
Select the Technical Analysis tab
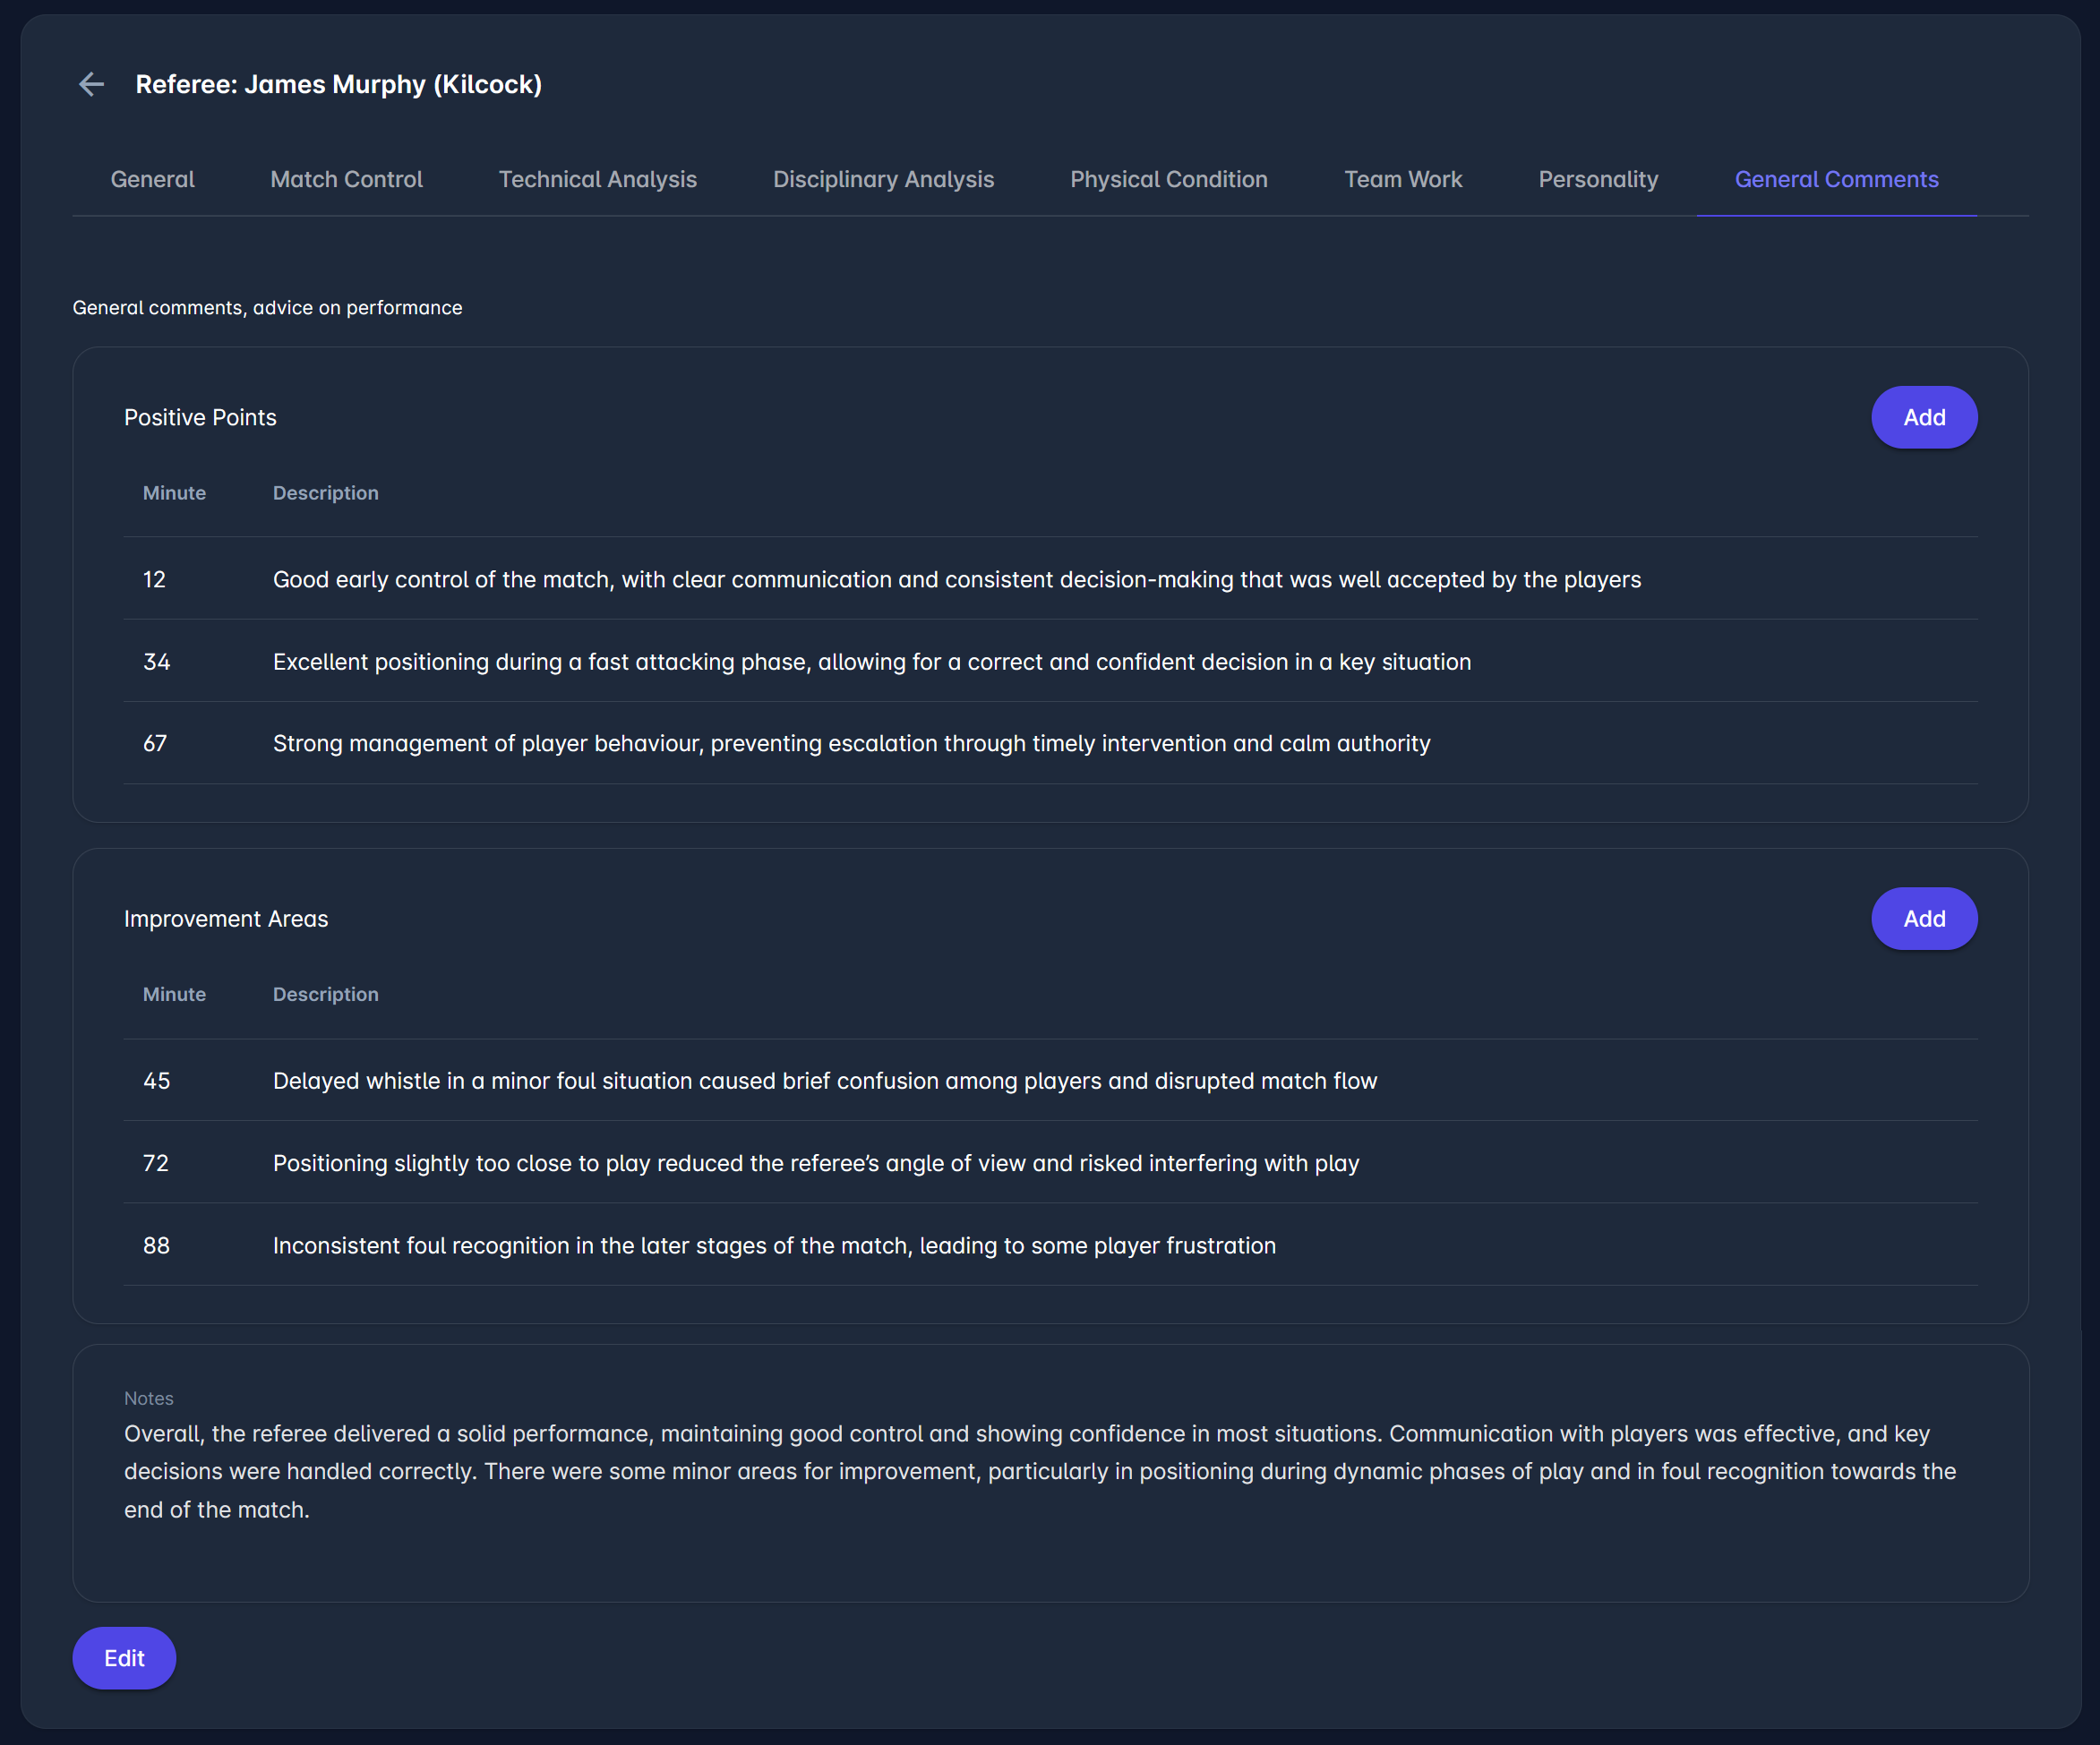pos(597,180)
